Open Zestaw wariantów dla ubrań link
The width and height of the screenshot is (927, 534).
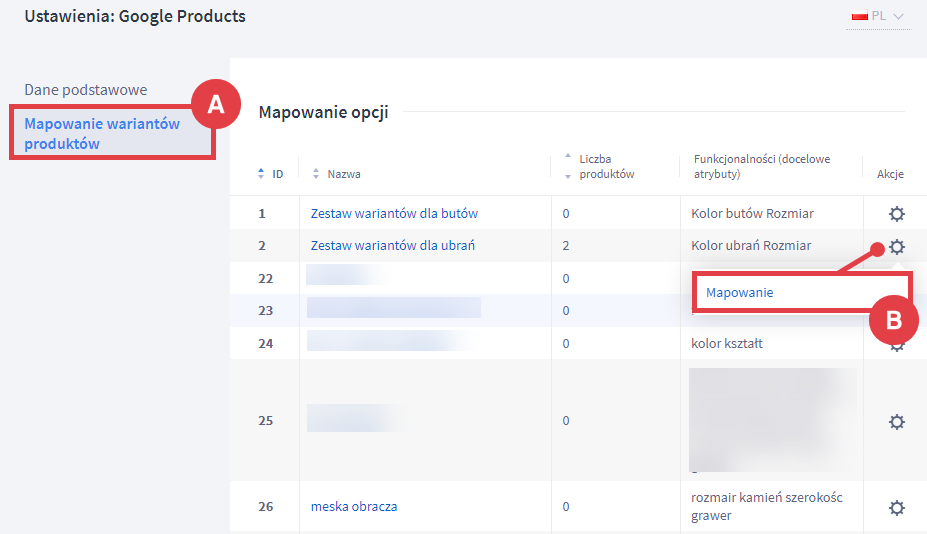click(392, 246)
